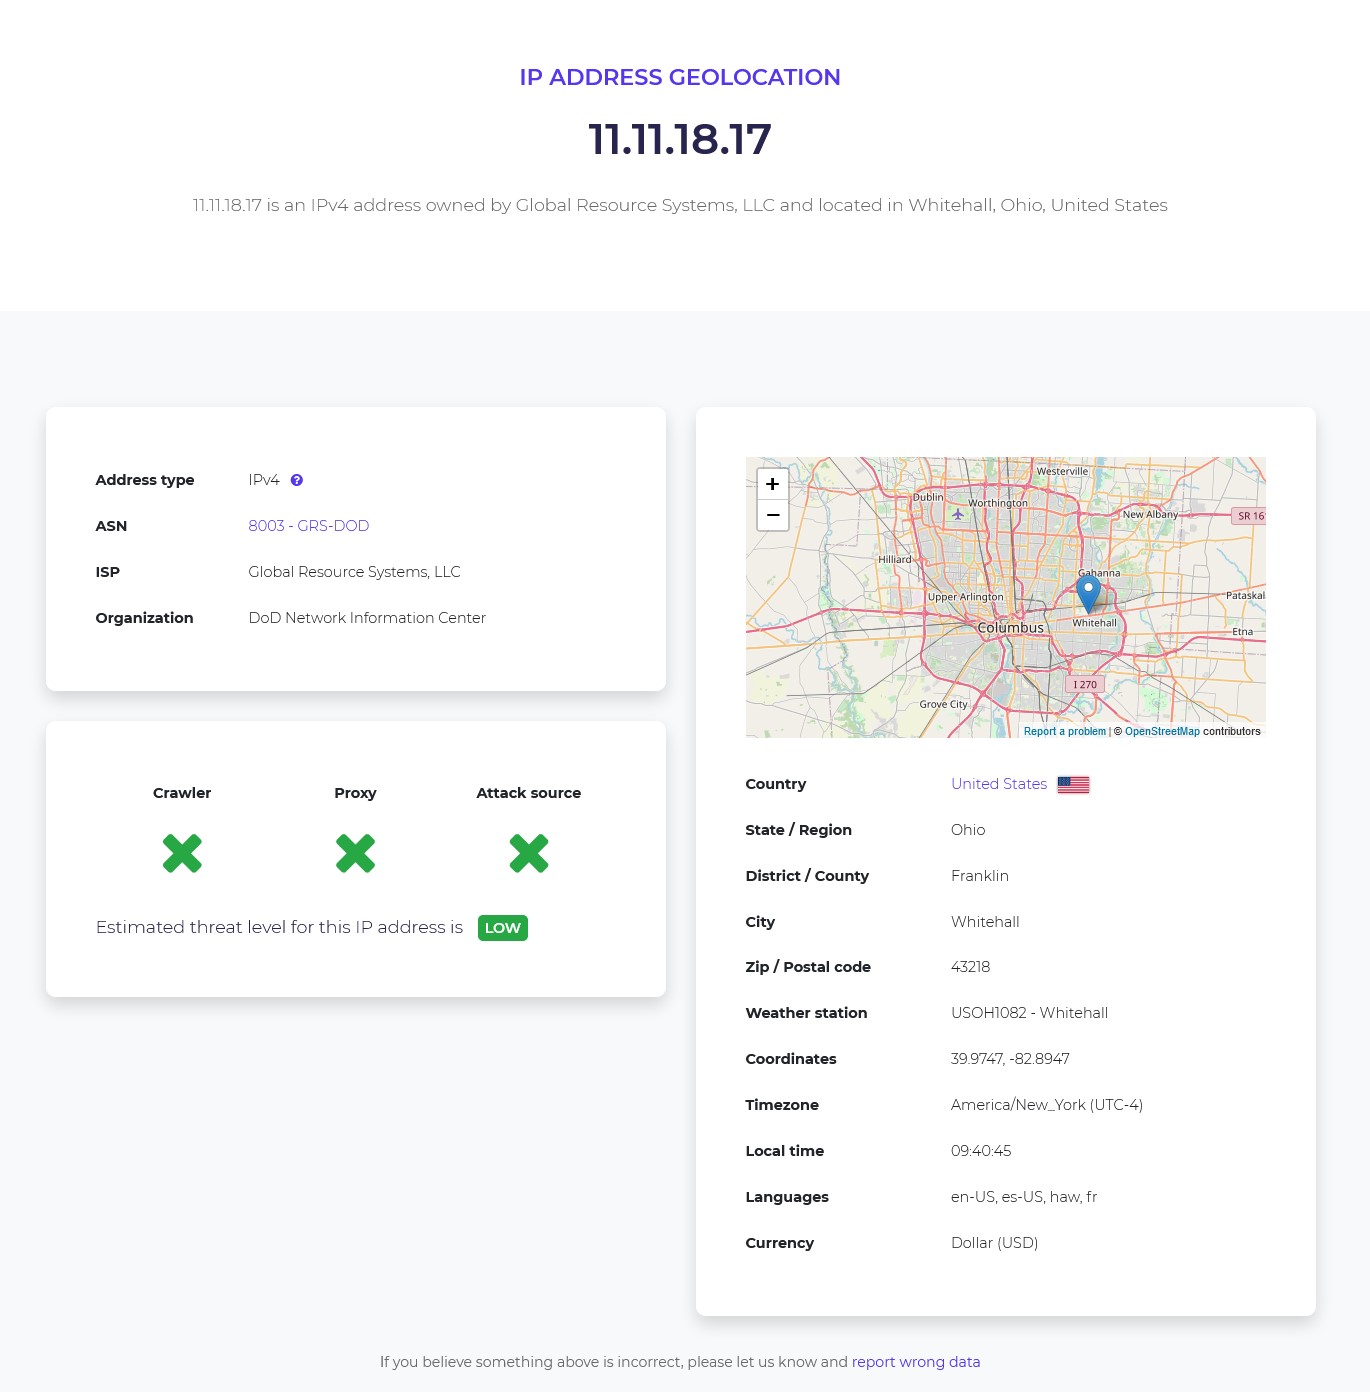The image size is (1370, 1392).
Task: Click the IP ownership description sentence
Action: coord(680,205)
